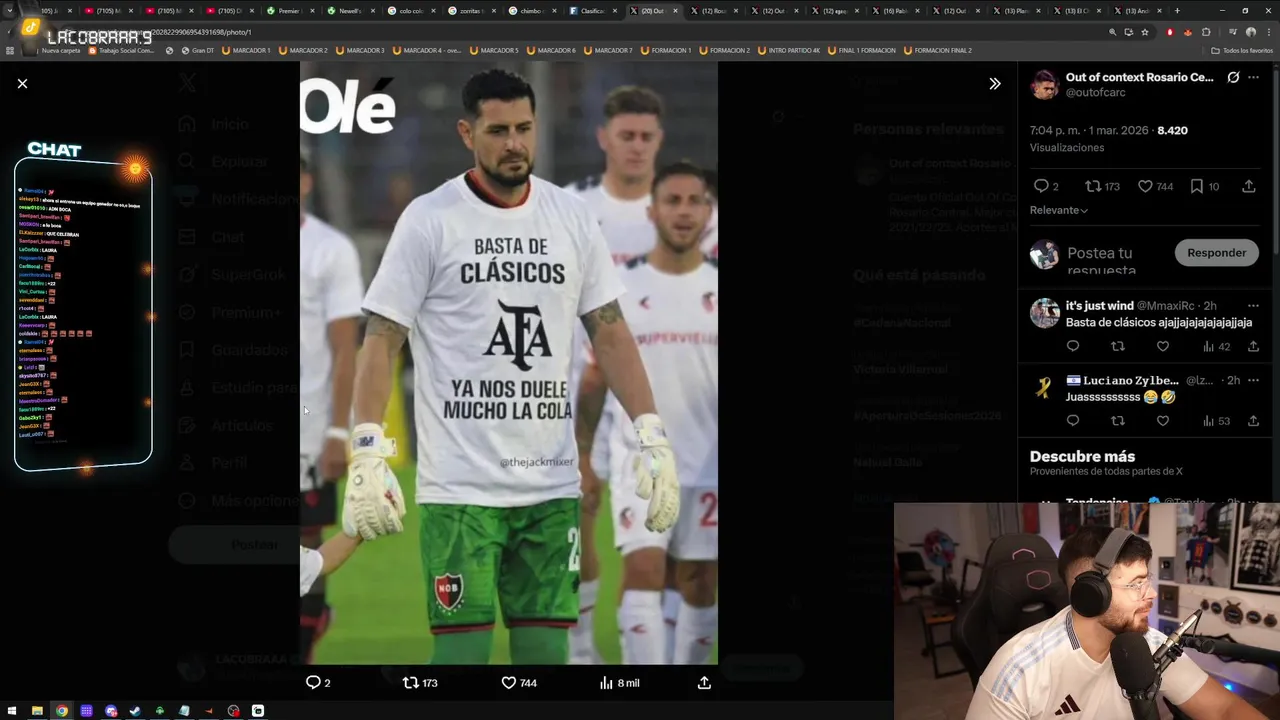Share the main post from the side panel
Image resolution: width=1280 pixels, height=720 pixels.
(1249, 186)
